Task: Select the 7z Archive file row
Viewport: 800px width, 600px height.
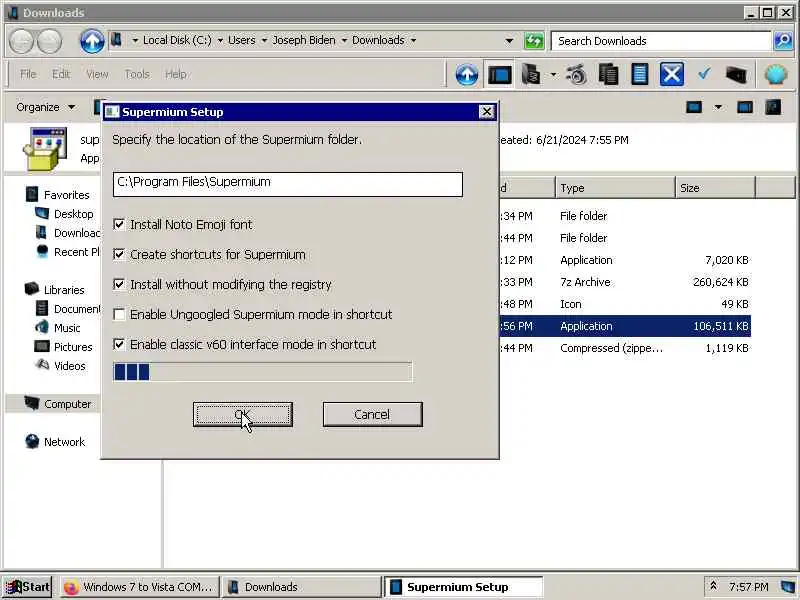Action: point(625,282)
